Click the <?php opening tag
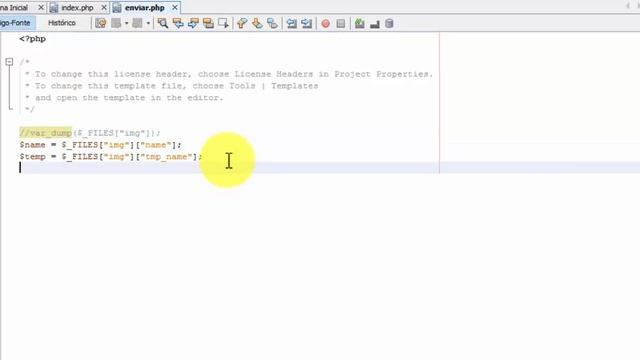The width and height of the screenshot is (640, 360). click(33, 39)
